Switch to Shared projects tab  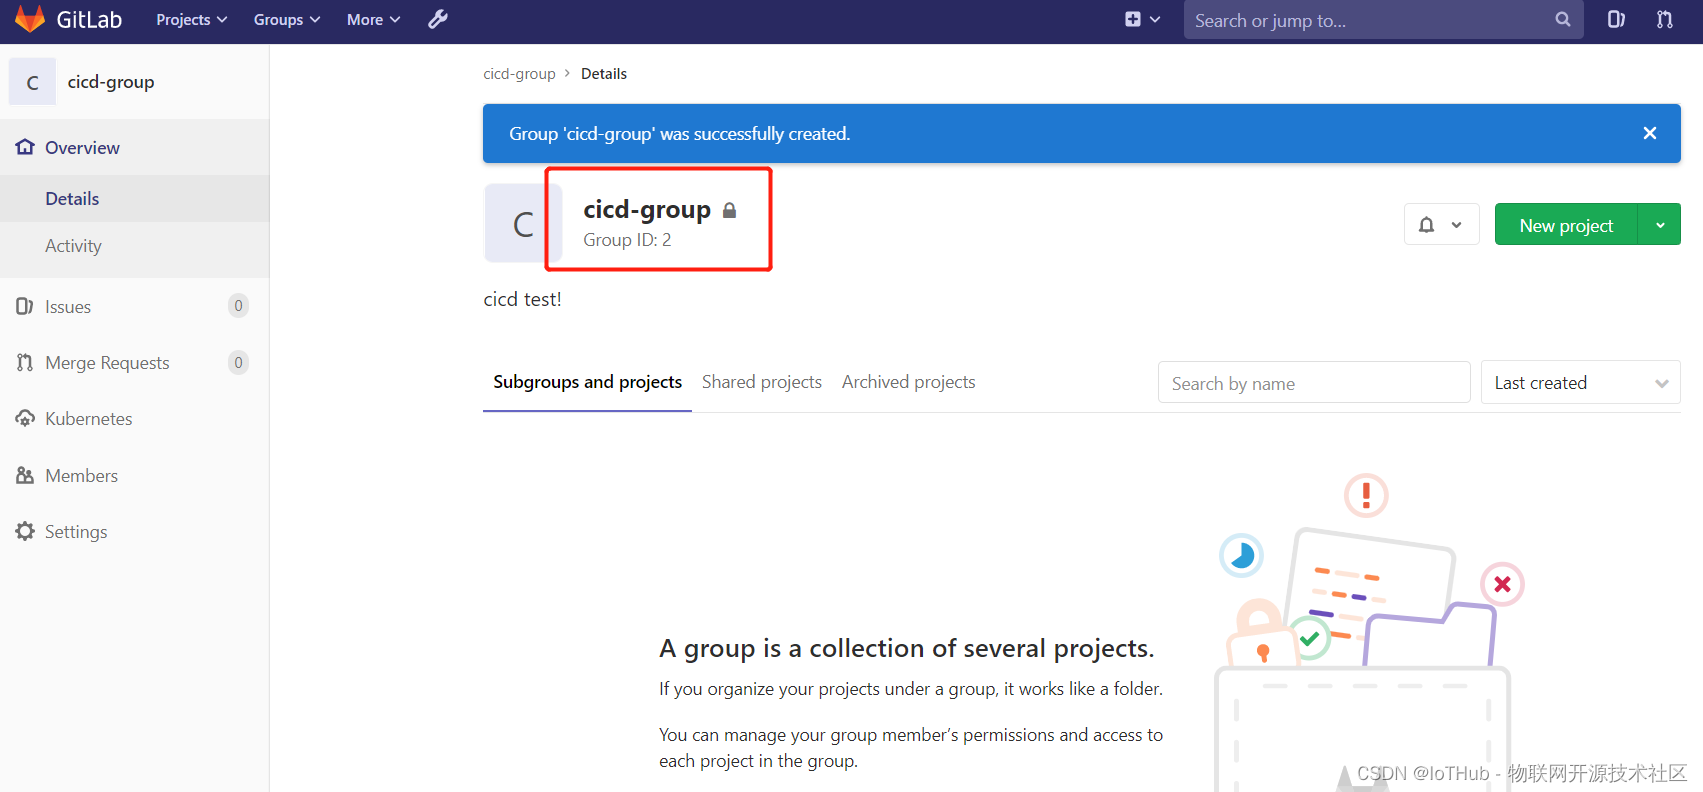[762, 382]
